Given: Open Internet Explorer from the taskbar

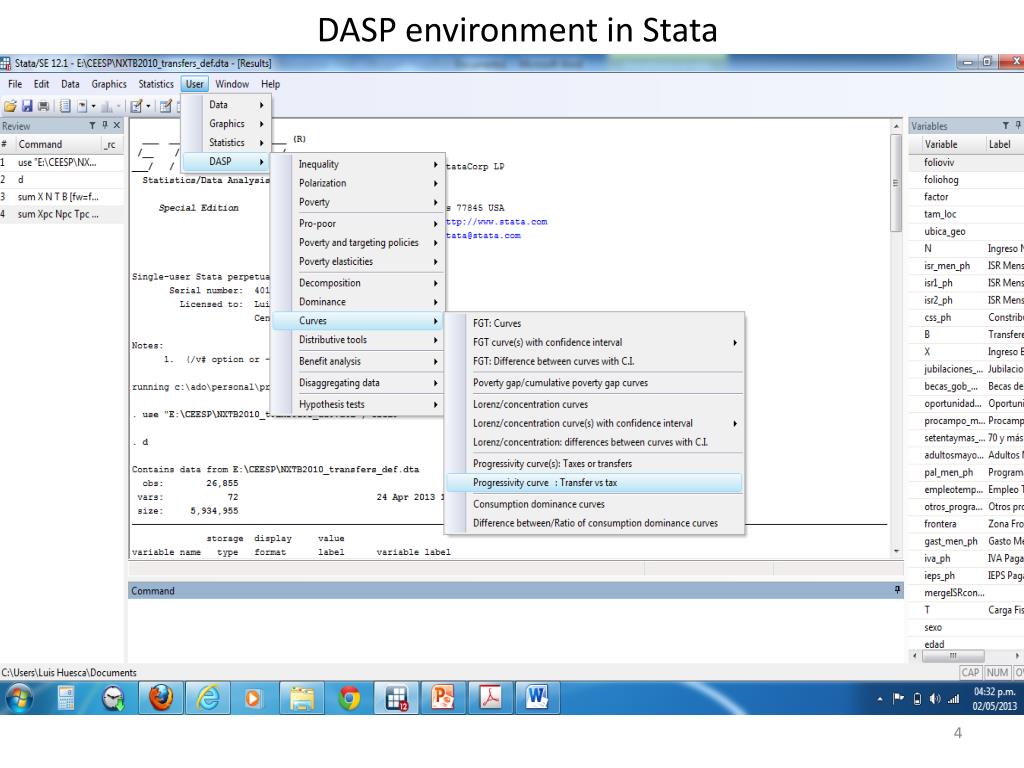Looking at the screenshot, I should coord(208,698).
